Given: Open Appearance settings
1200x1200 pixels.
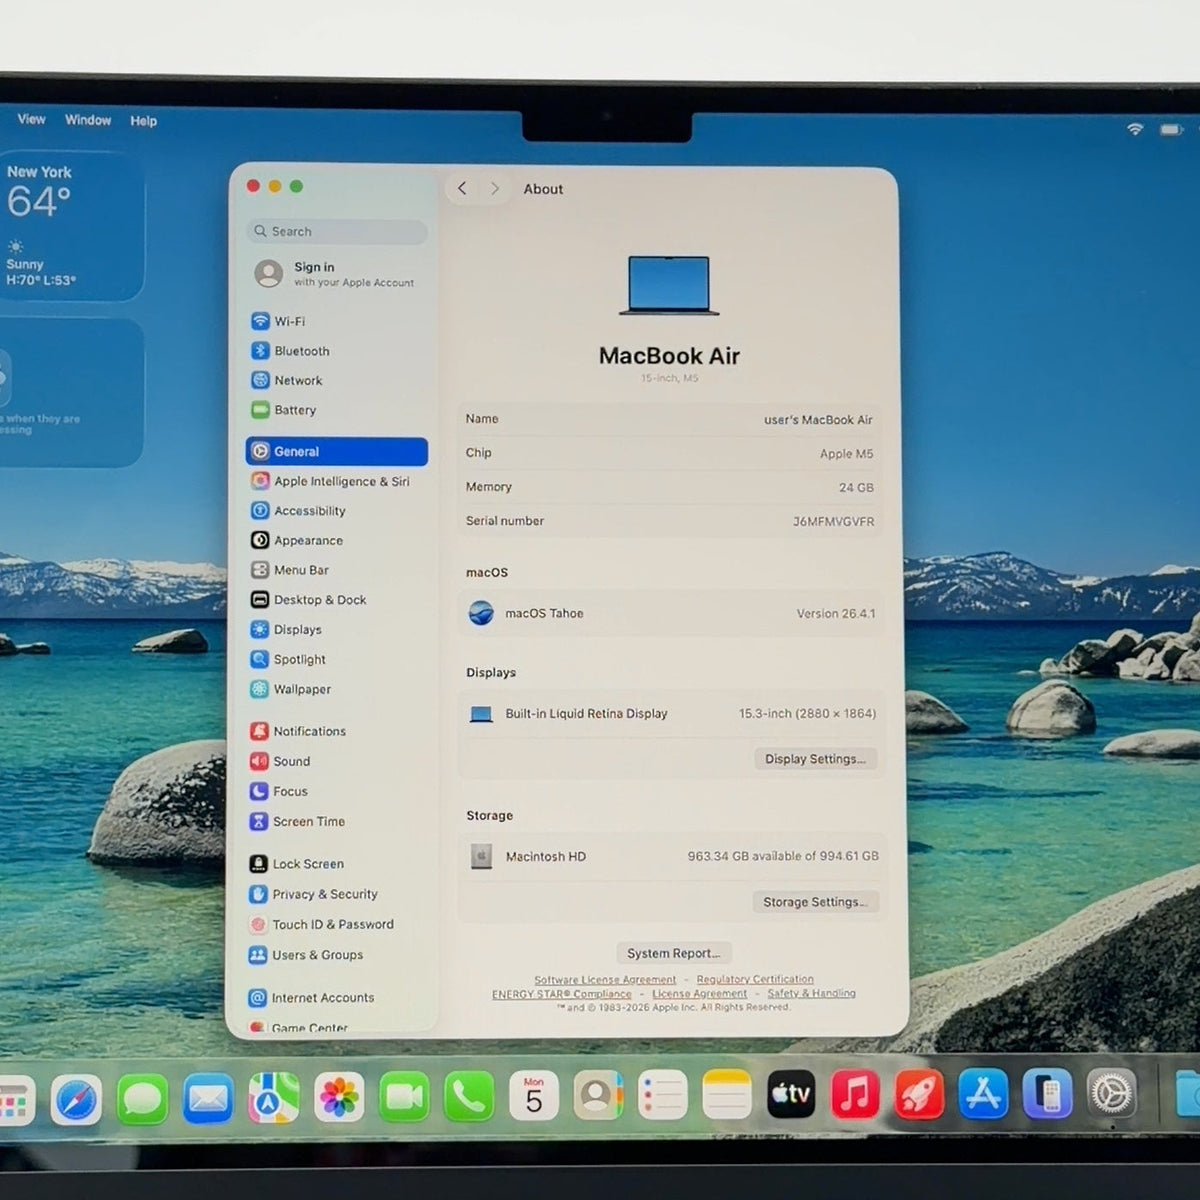Looking at the screenshot, I should pyautogui.click(x=296, y=540).
